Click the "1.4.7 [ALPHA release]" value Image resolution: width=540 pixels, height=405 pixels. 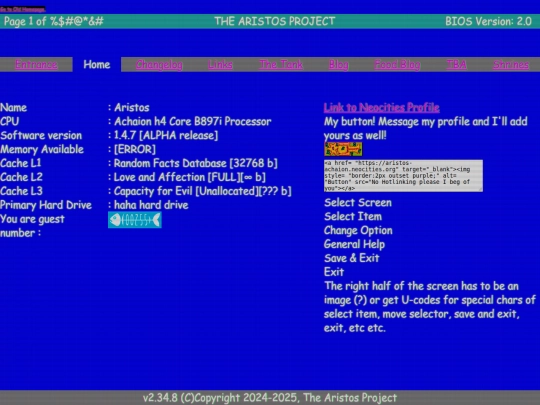click(x=166, y=135)
